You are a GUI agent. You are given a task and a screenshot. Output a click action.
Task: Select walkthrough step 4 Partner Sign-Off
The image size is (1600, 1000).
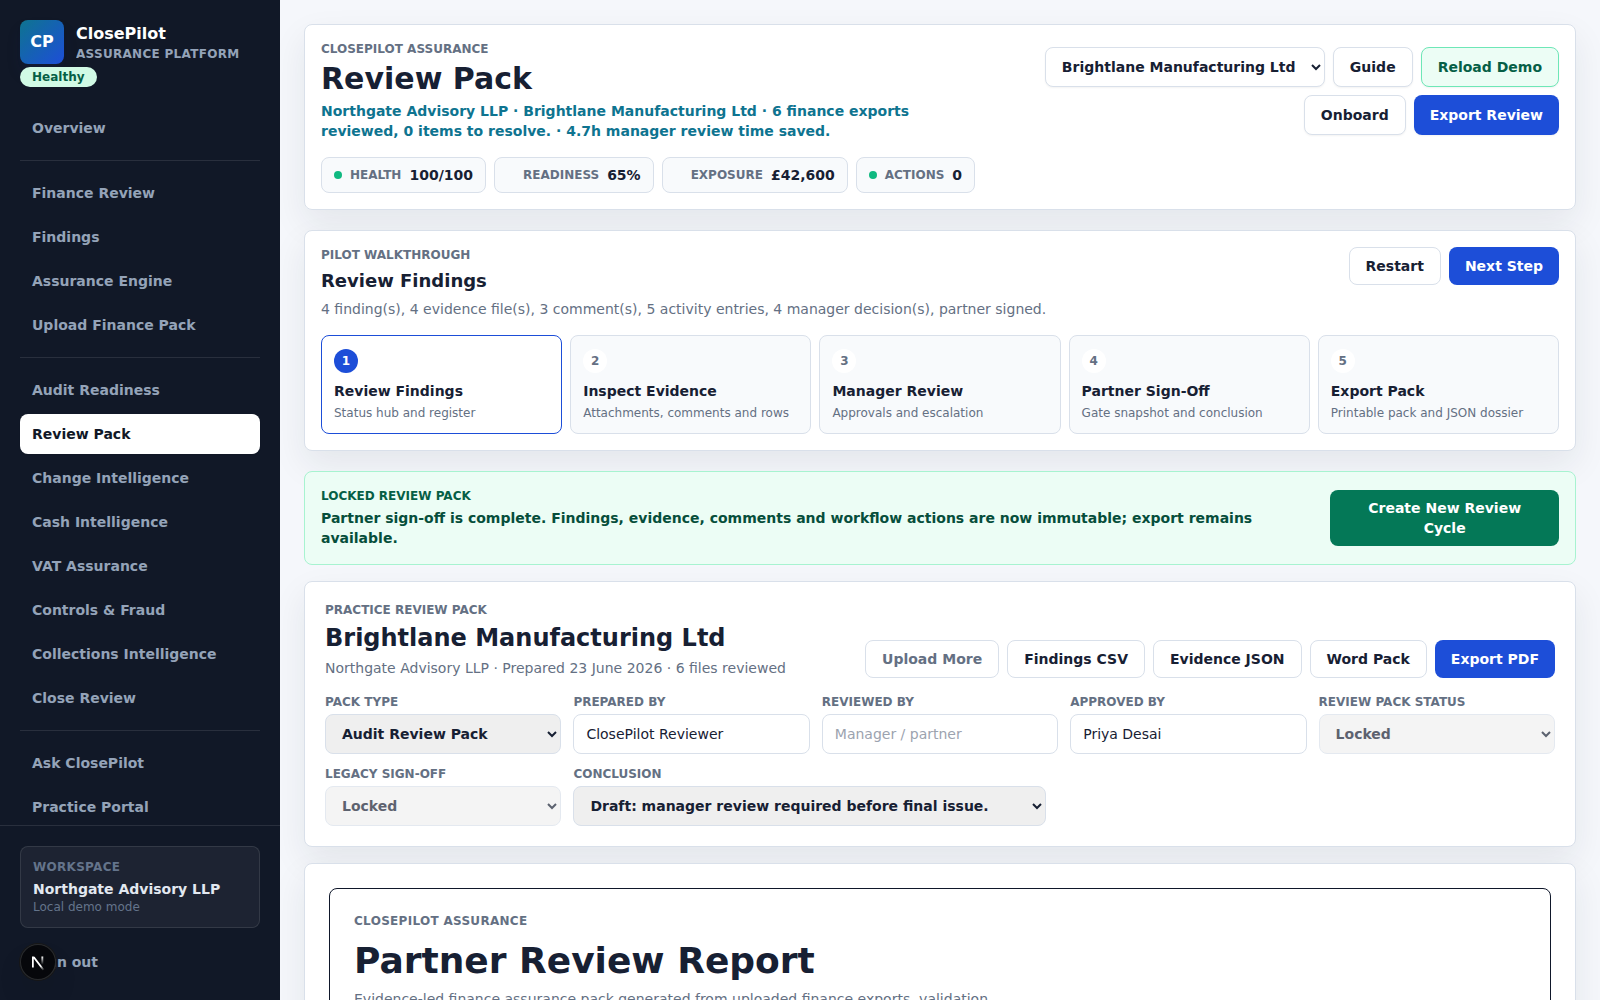pyautogui.click(x=1189, y=384)
